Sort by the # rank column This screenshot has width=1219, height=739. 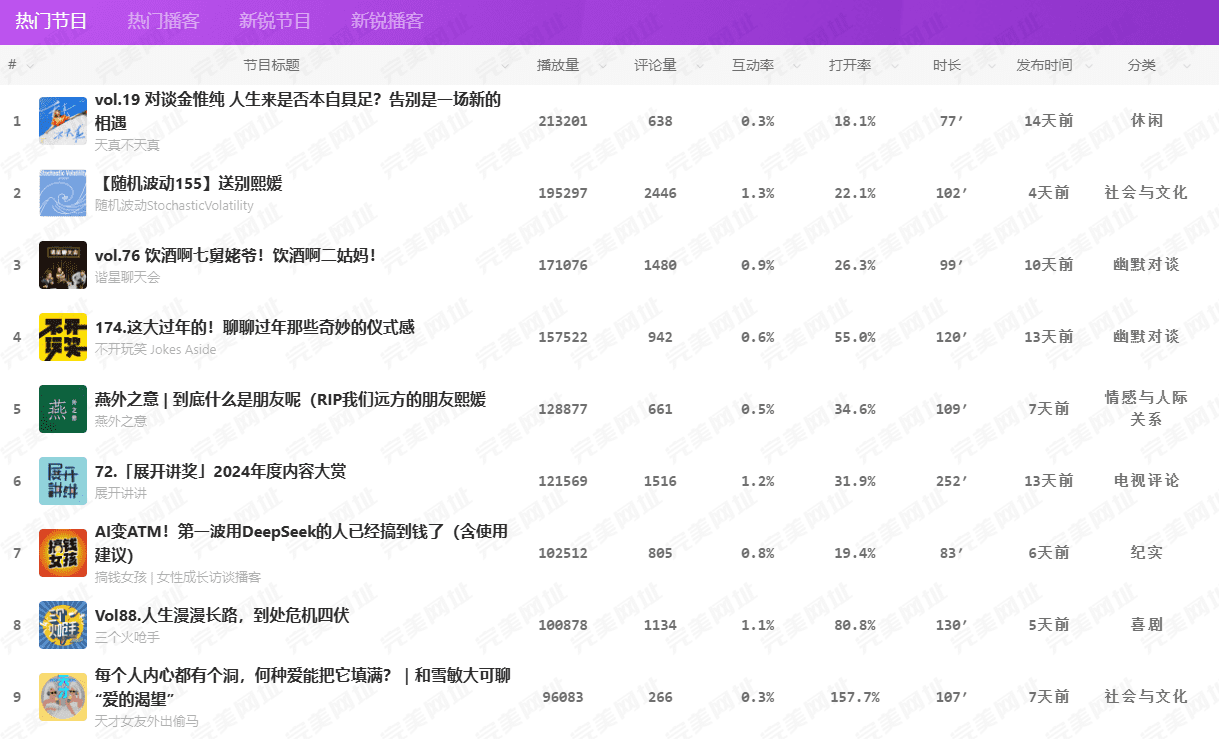[x=12, y=65]
